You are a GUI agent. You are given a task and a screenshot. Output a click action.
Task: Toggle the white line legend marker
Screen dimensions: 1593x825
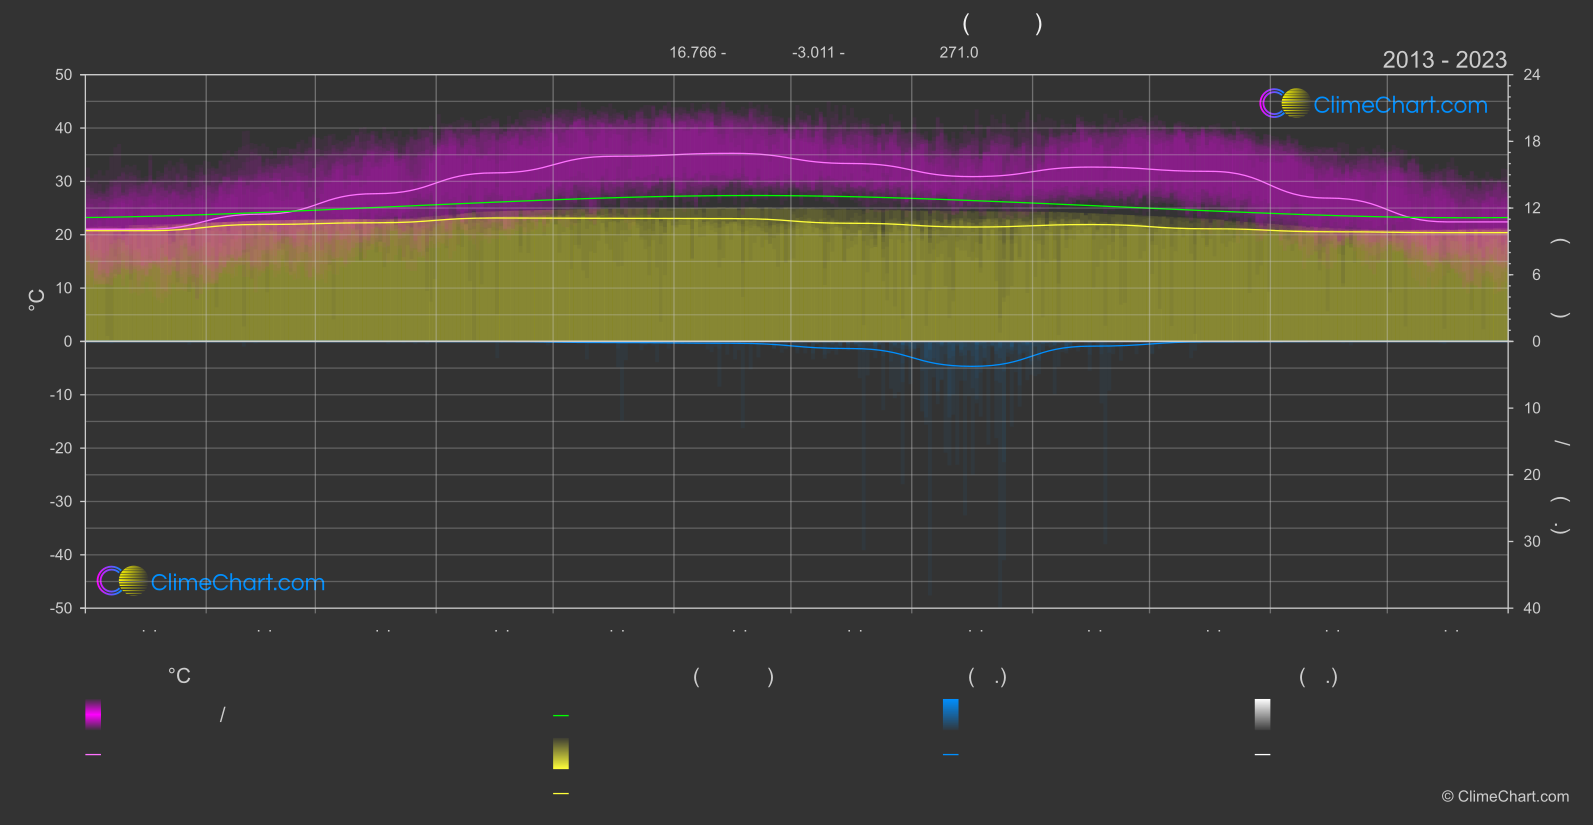(x=1263, y=755)
